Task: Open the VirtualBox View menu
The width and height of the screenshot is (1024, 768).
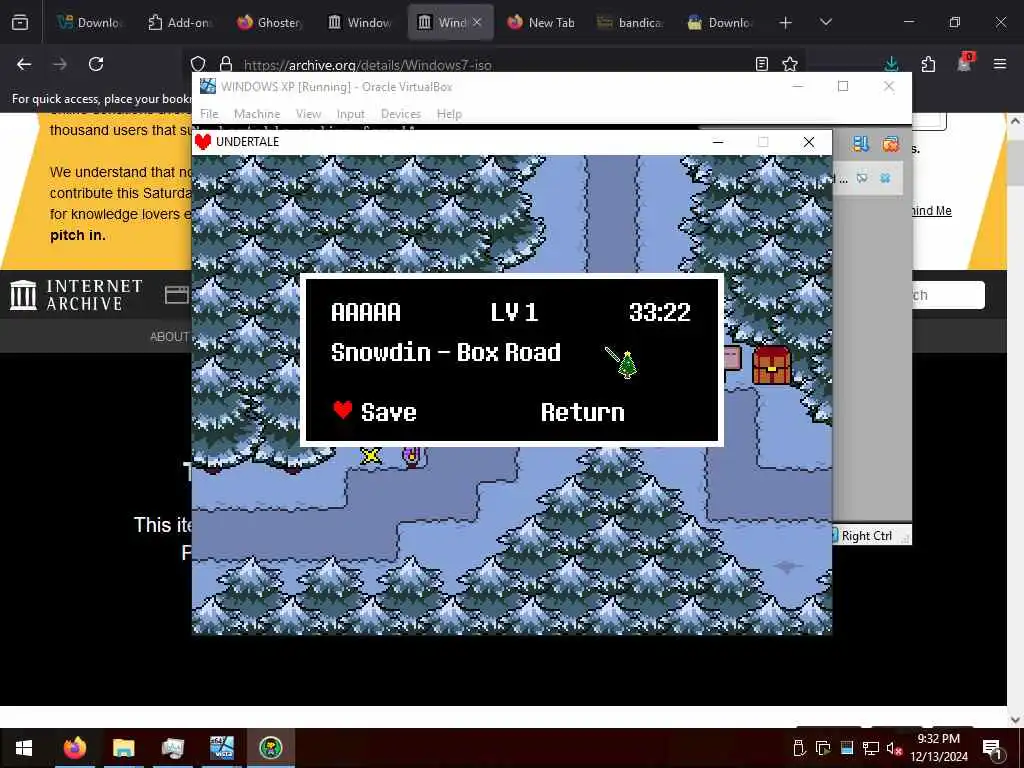Action: 308,114
